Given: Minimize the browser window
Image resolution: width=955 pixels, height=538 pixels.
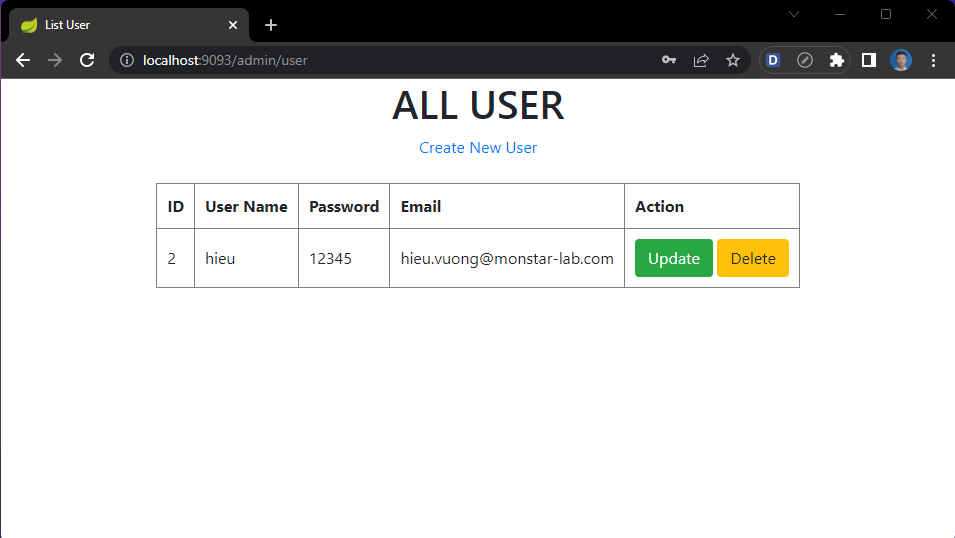Looking at the screenshot, I should tap(840, 14).
